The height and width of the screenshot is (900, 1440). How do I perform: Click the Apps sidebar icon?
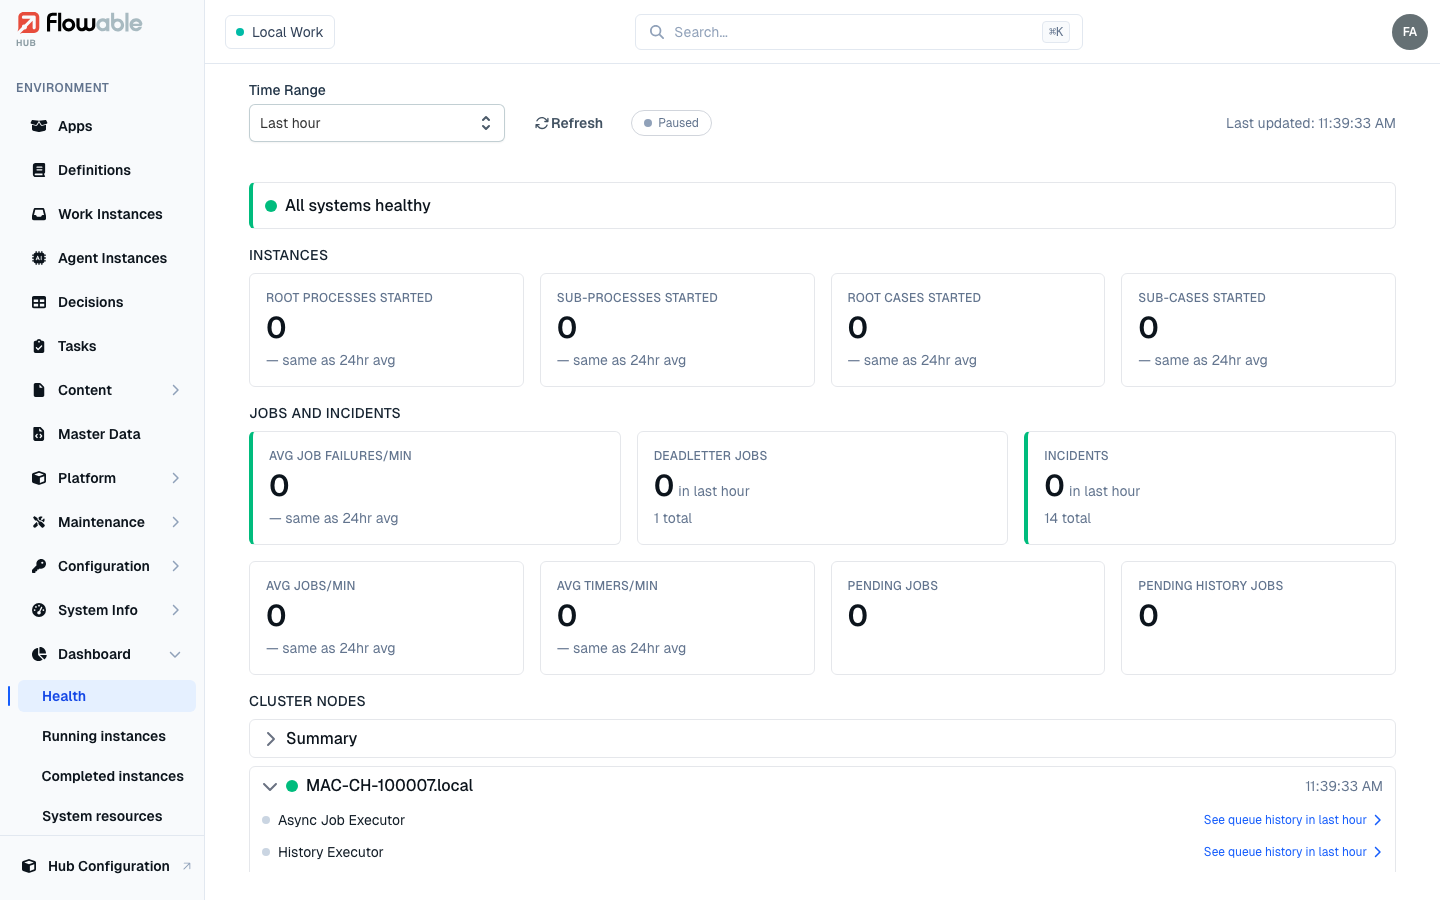[x=39, y=126]
